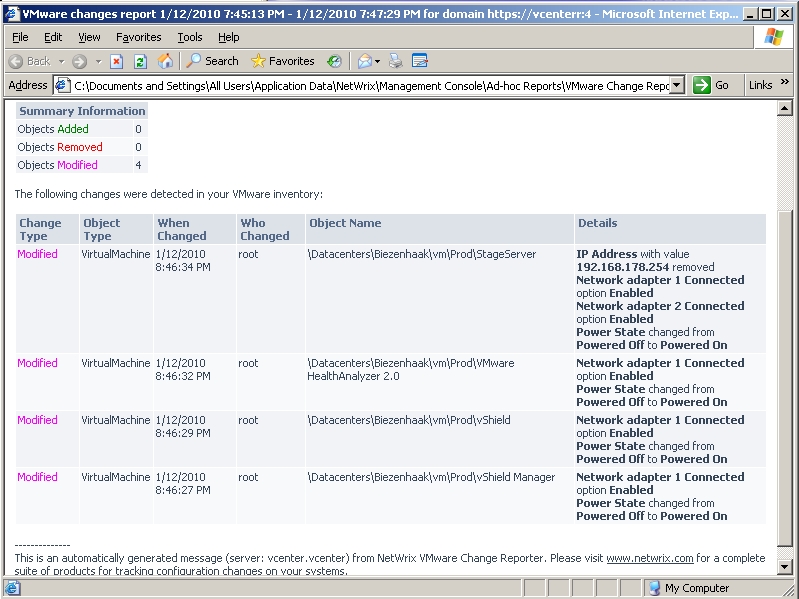Click root in the HealthAnalyzer row
This screenshot has height=599, width=799.
pyautogui.click(x=248, y=363)
